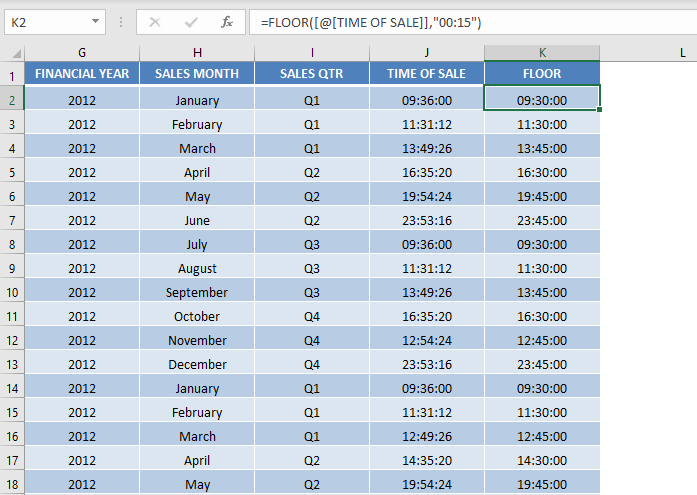697x495 pixels.
Task: Select the September cell
Action: click(x=197, y=290)
